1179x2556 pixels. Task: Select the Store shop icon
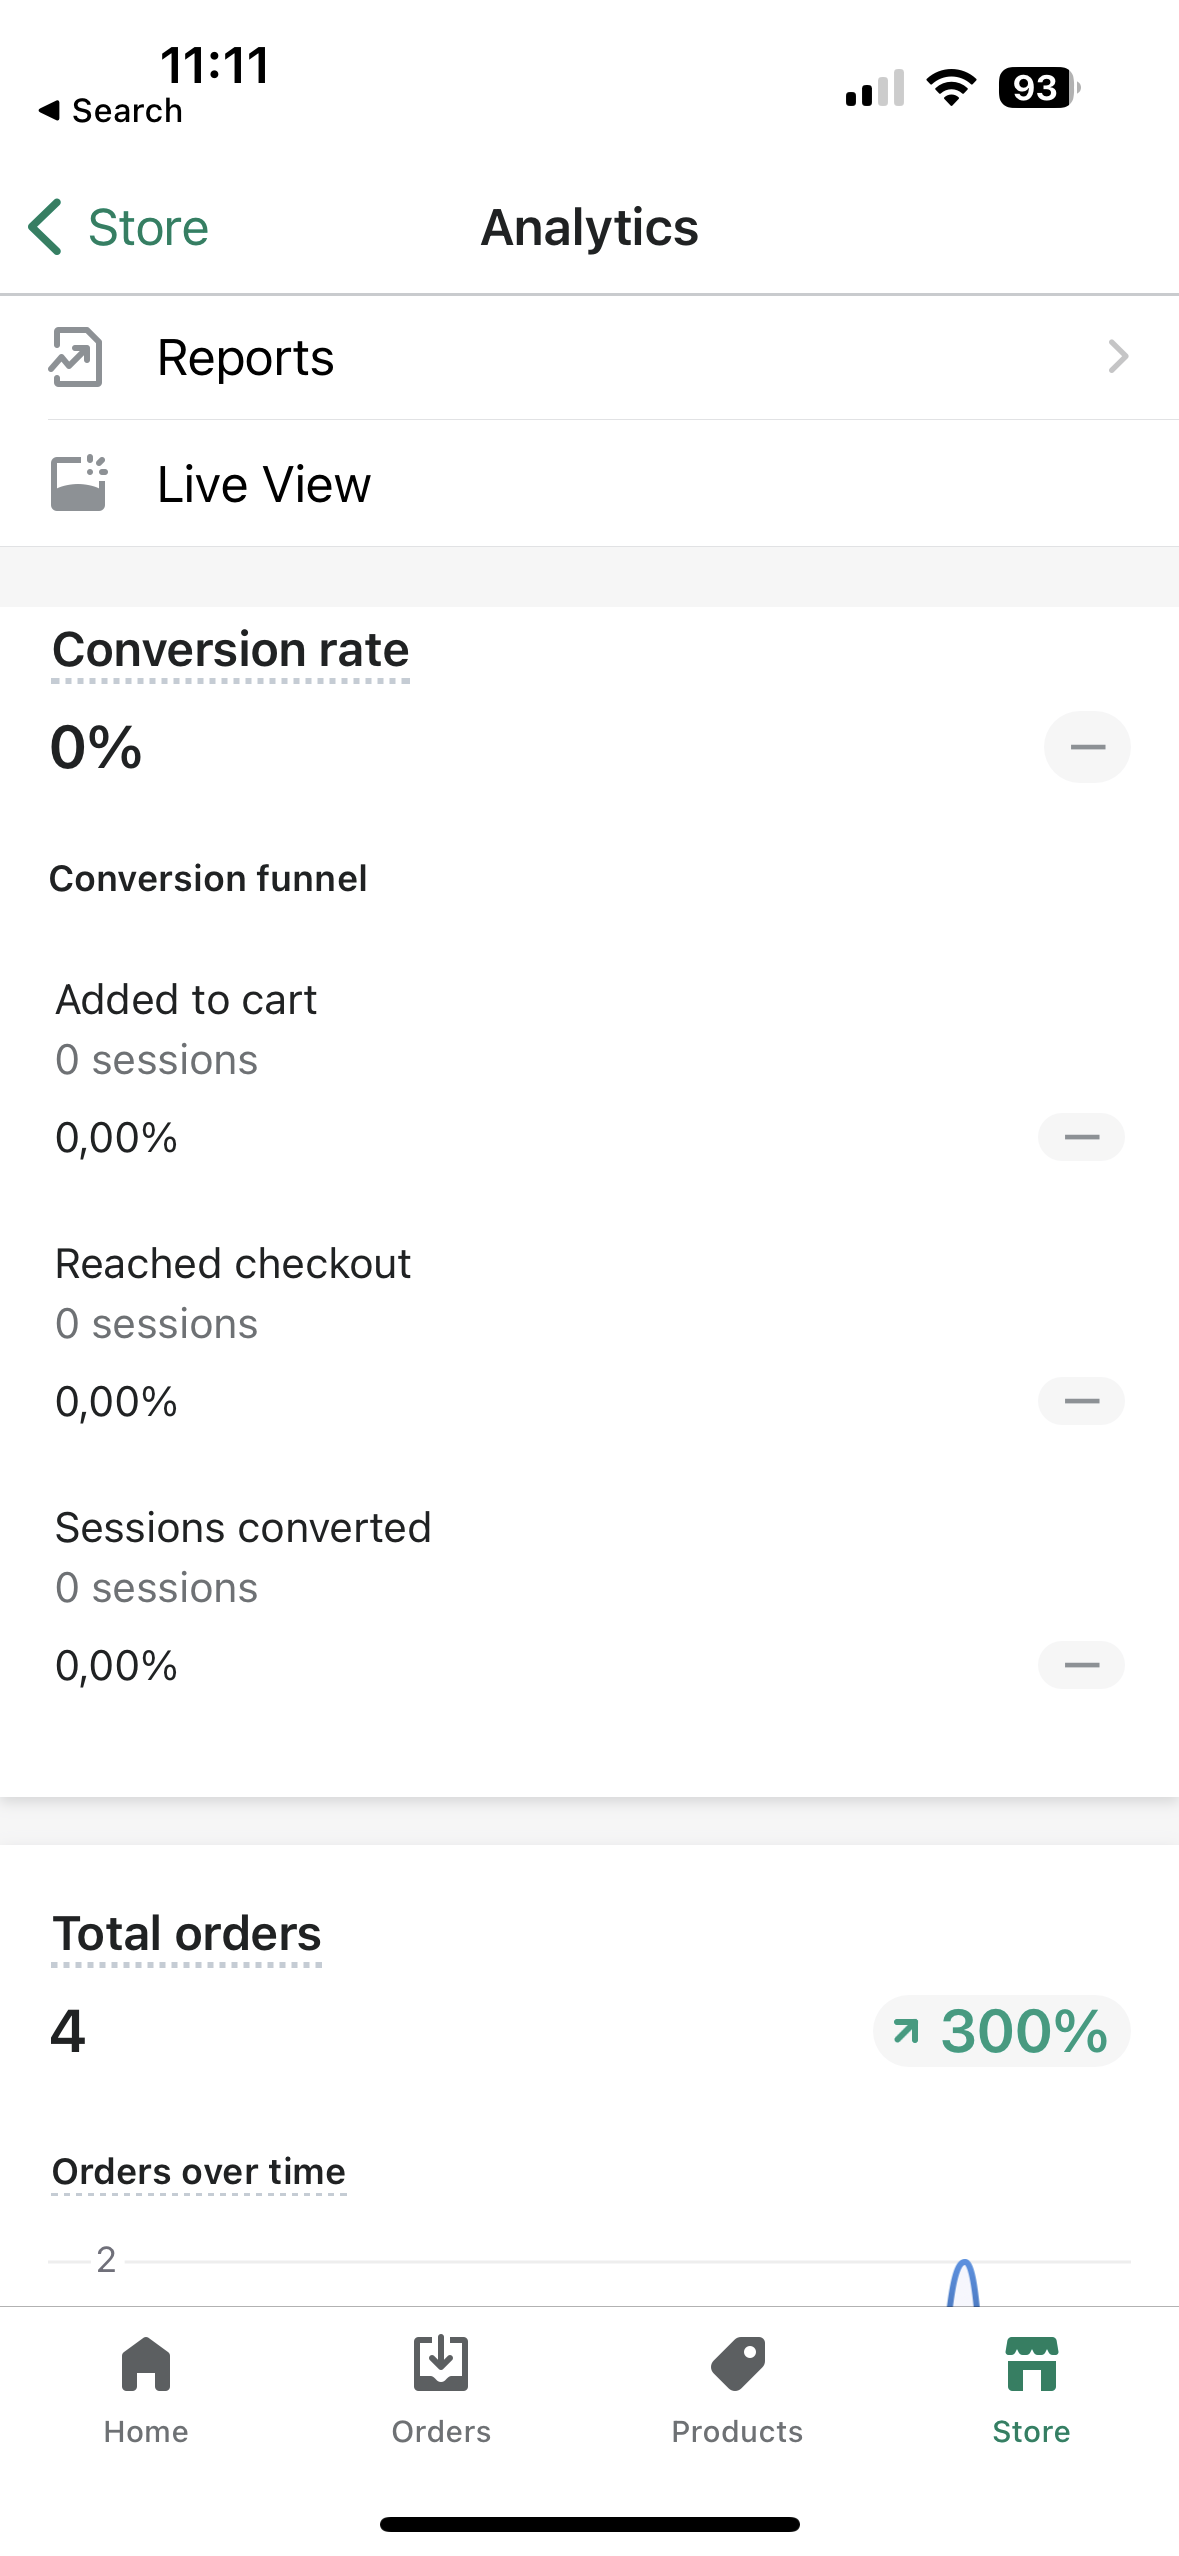(x=1031, y=2364)
